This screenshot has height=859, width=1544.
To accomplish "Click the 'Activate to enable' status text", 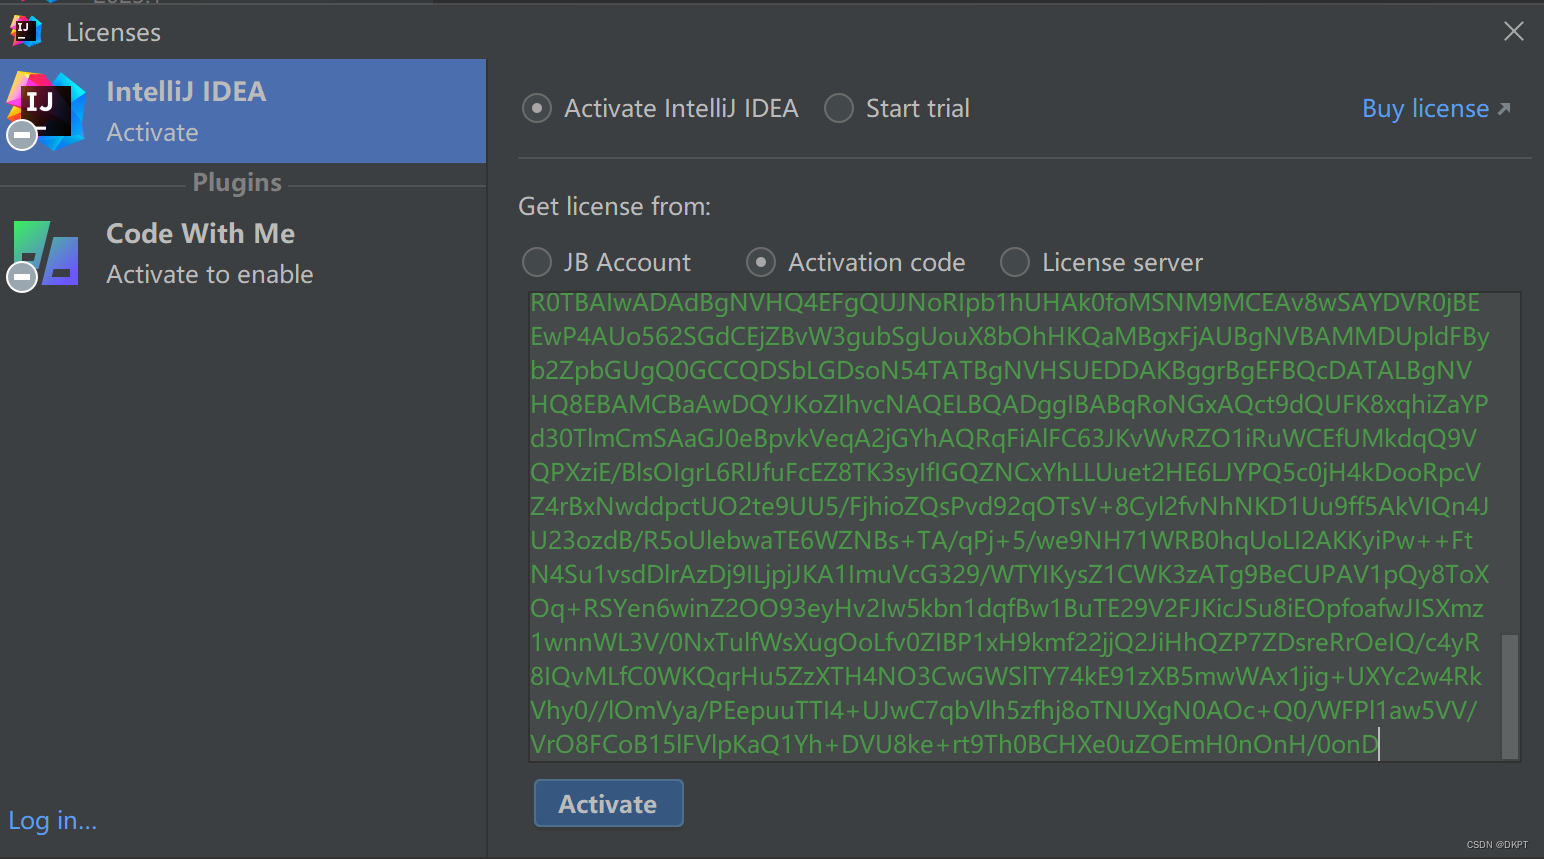I will coord(210,274).
